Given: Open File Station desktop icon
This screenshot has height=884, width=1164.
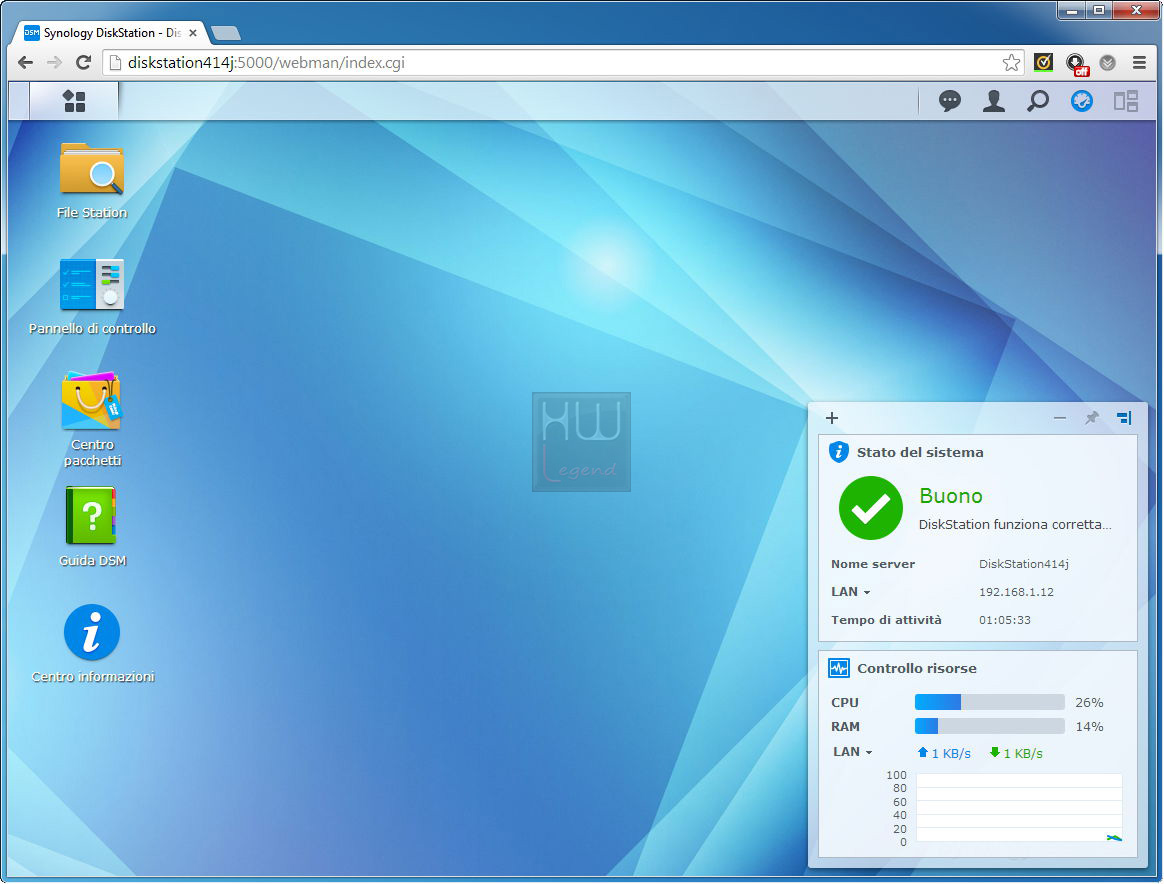Looking at the screenshot, I should coord(92,168).
